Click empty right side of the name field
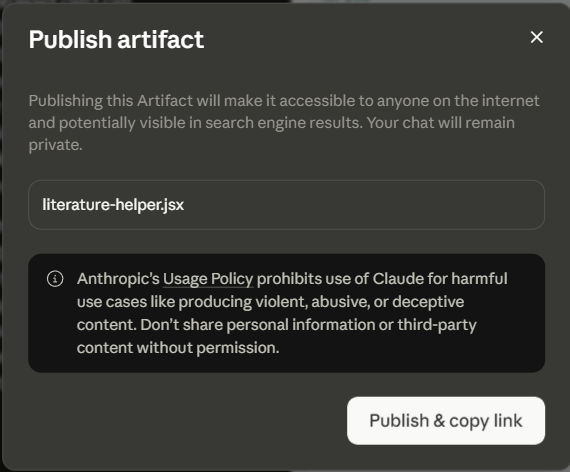 tap(364, 205)
